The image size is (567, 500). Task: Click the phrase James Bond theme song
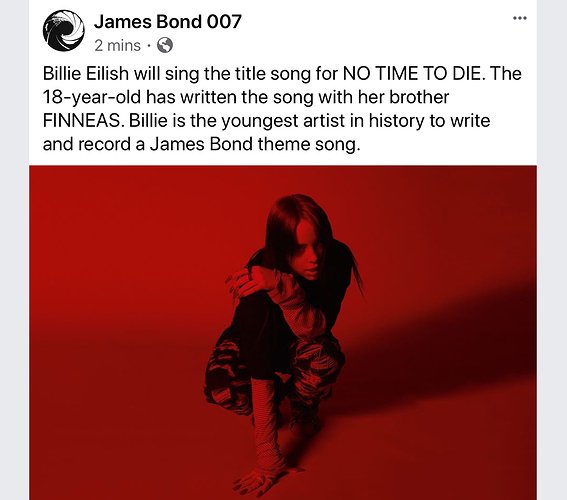coord(255,145)
